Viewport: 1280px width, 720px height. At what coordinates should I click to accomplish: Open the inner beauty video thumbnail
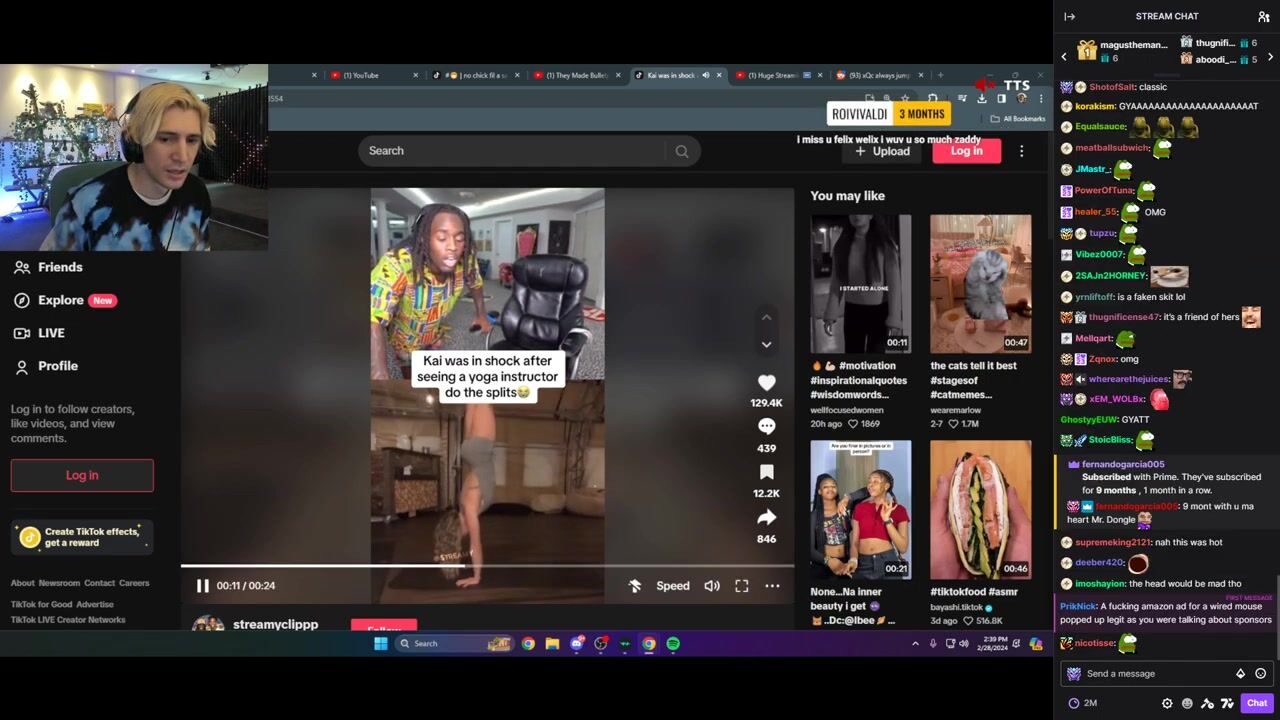860,509
